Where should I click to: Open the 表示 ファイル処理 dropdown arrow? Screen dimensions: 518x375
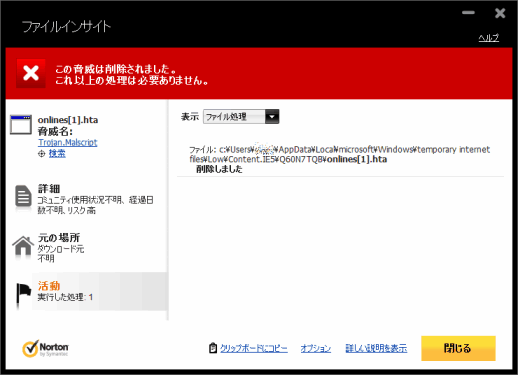[x=272, y=117]
